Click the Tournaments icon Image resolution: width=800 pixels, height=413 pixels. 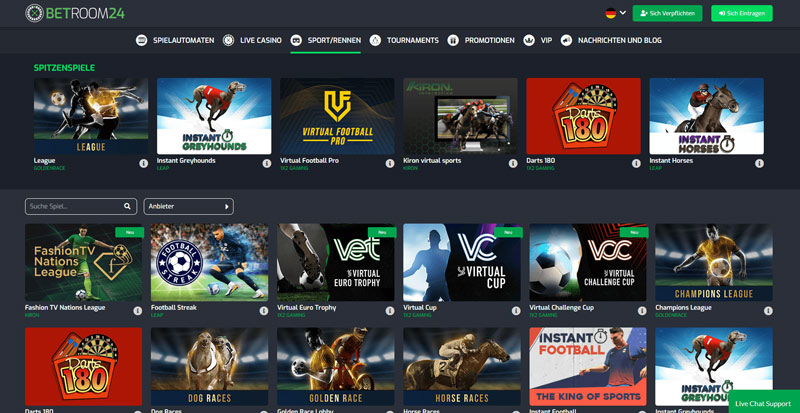(376, 40)
